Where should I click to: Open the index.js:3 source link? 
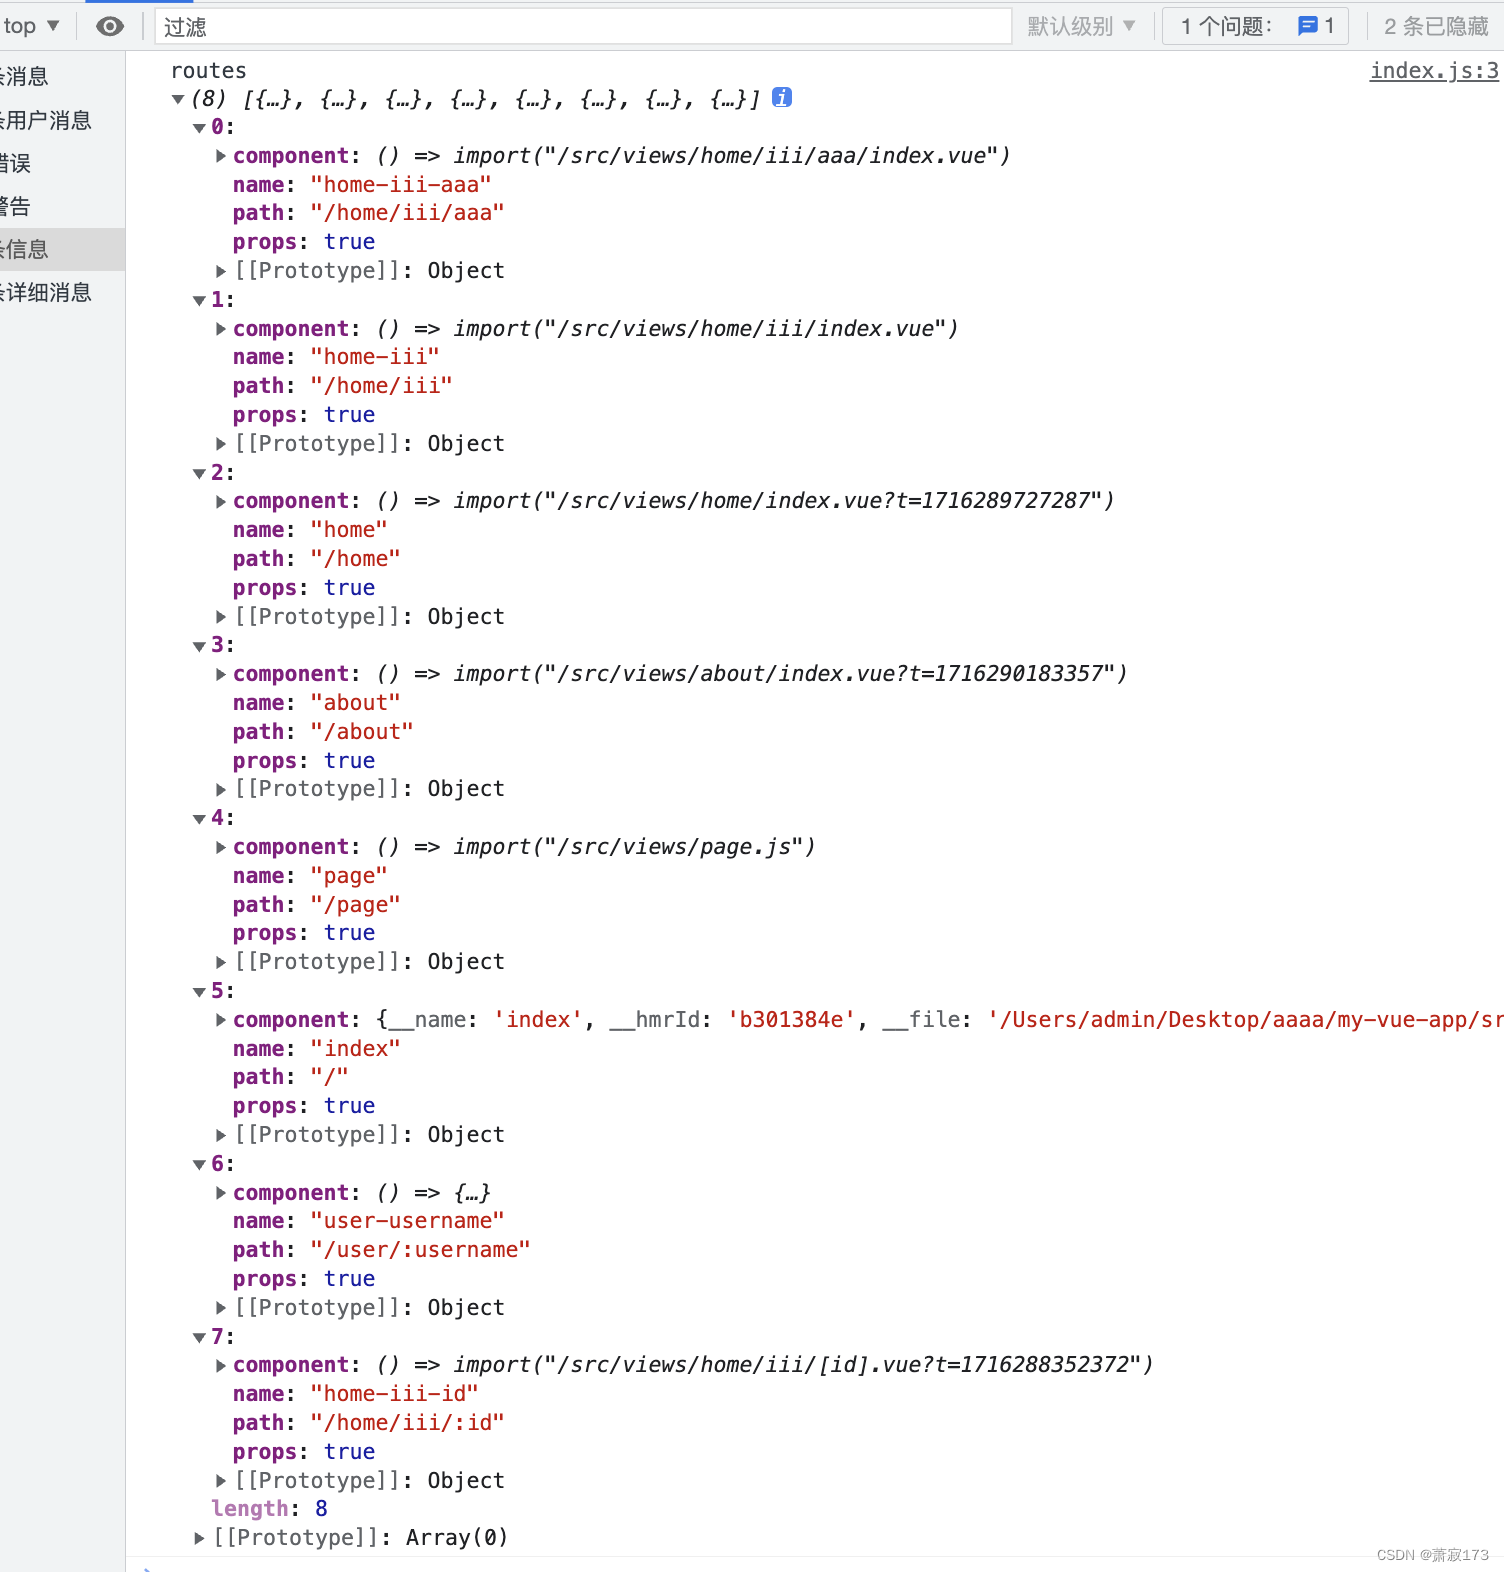[1434, 70]
